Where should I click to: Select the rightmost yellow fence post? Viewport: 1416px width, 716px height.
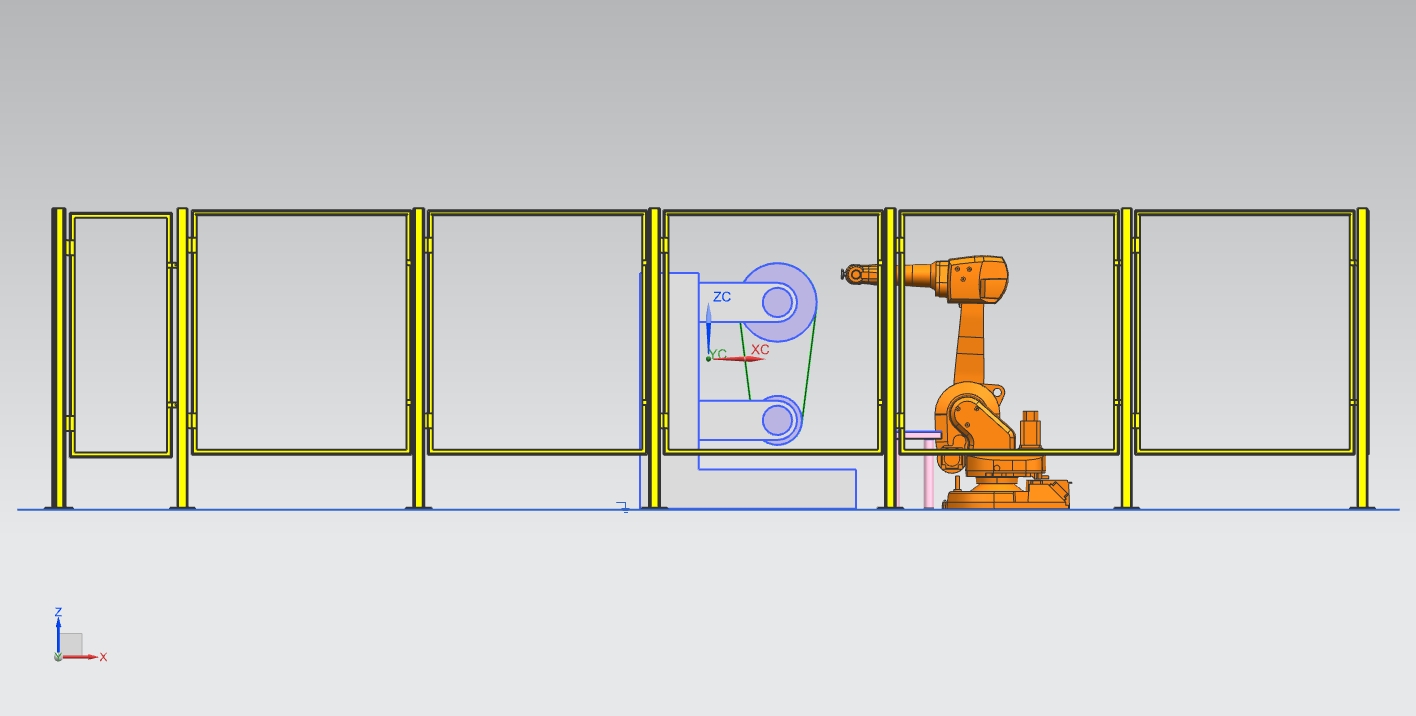pyautogui.click(x=1362, y=358)
